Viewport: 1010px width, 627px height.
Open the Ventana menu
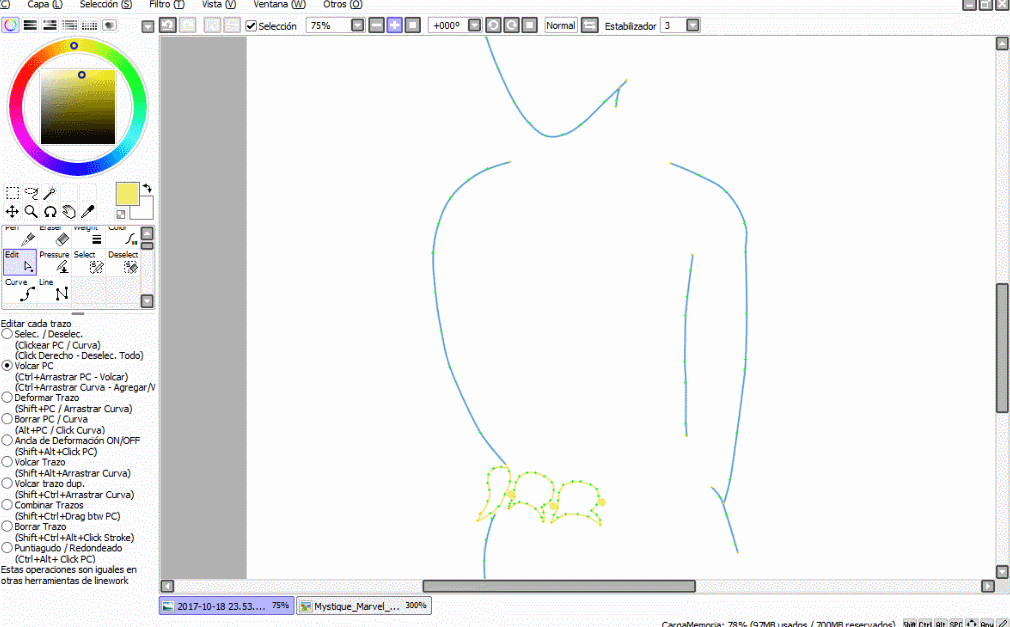pyautogui.click(x=280, y=5)
